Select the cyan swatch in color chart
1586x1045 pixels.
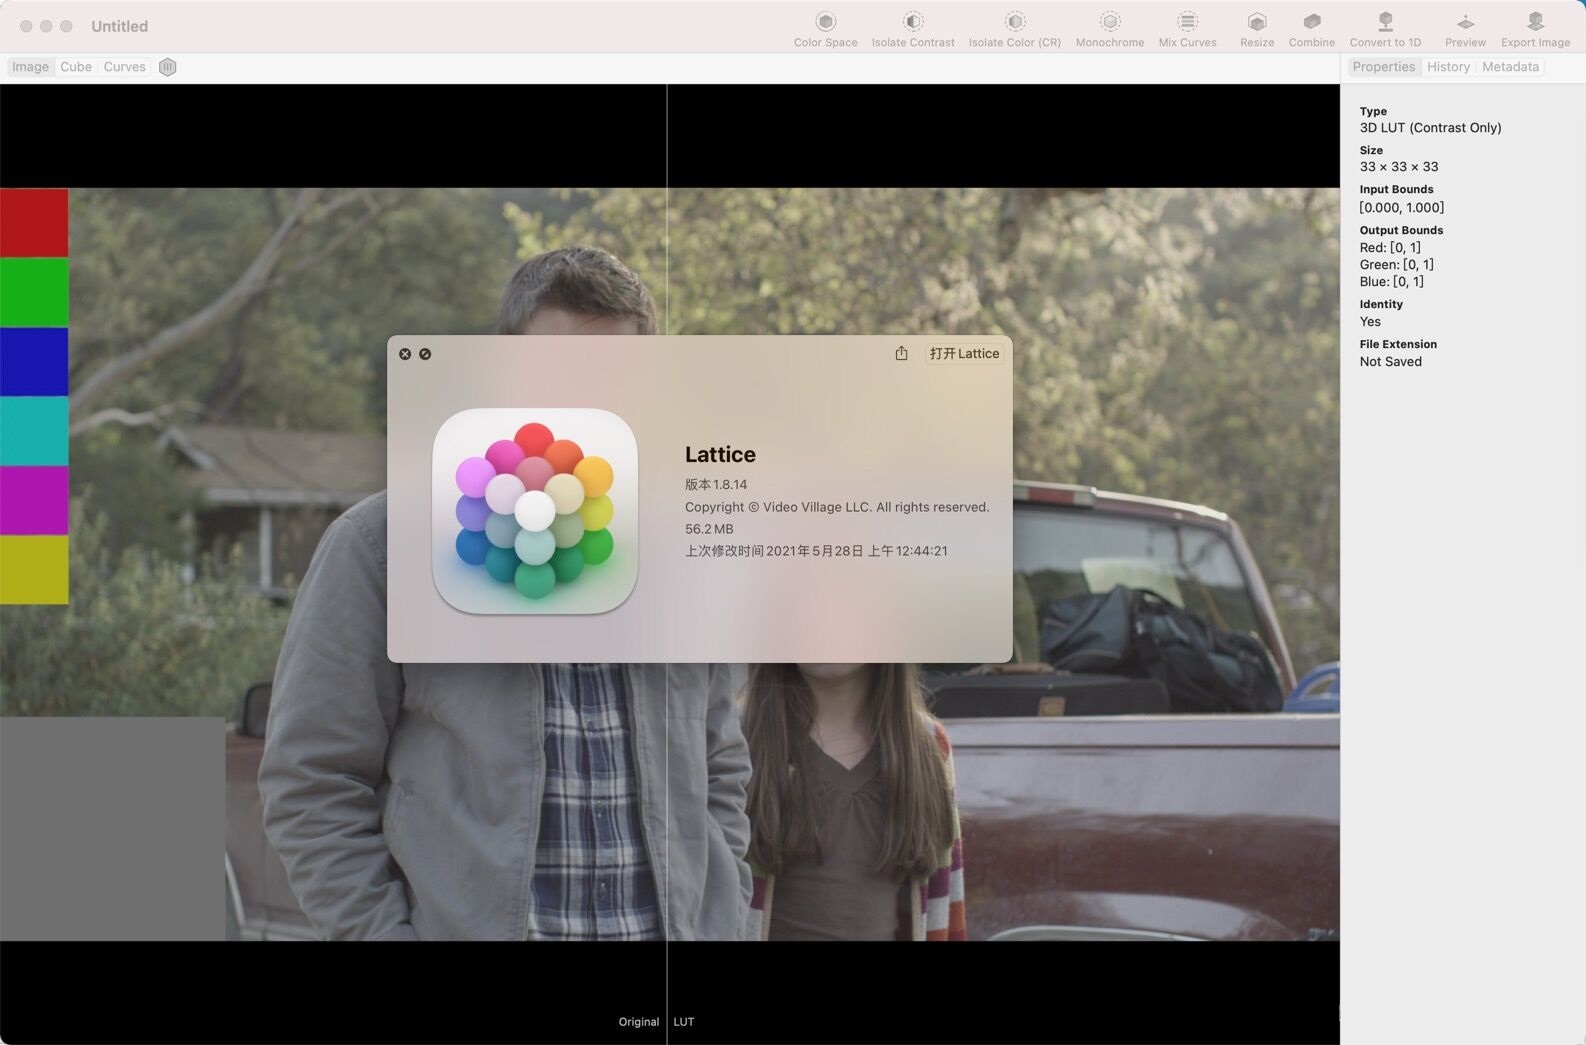(x=34, y=431)
